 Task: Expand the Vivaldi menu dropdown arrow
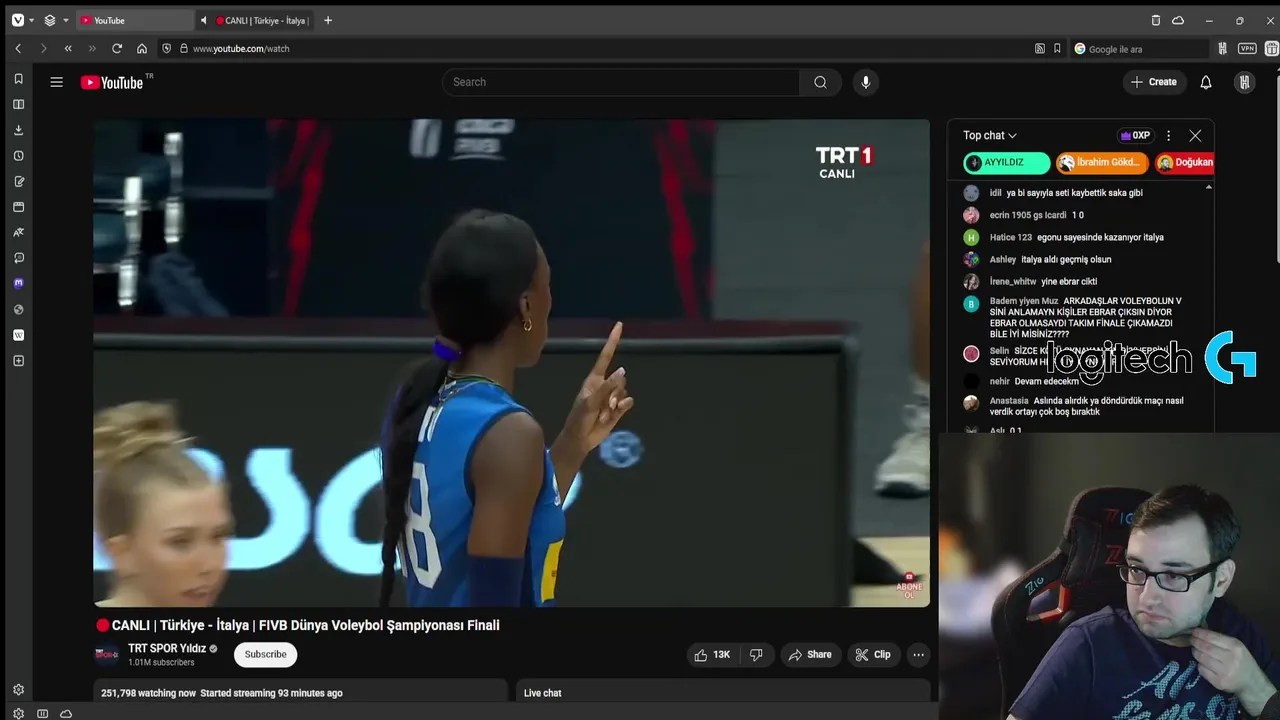coord(32,20)
